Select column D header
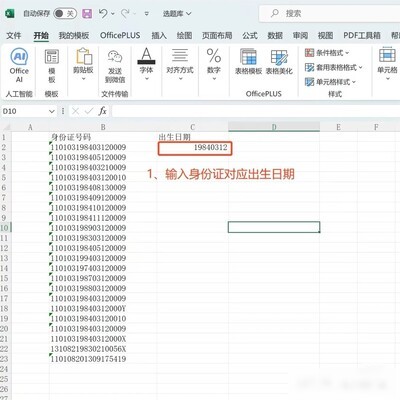Screen dimensions: 400x400 click(x=274, y=127)
